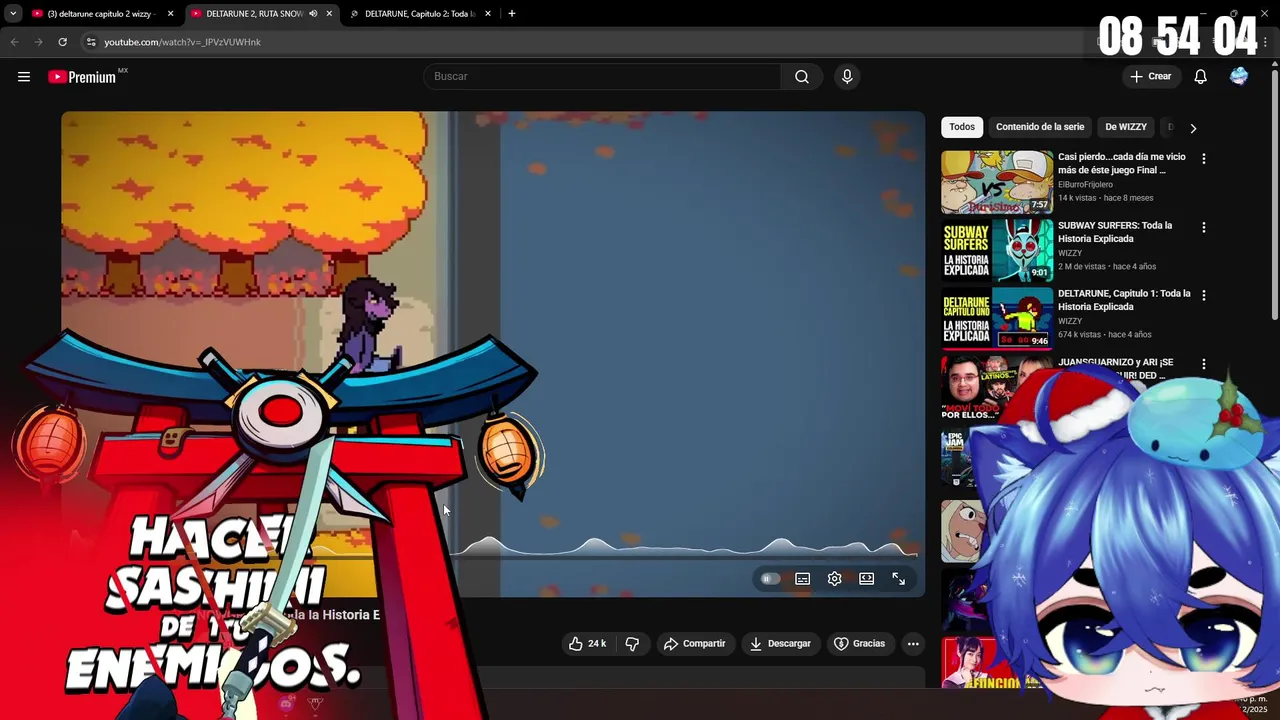
Task: Click the search magnifier button
Action: coord(802,76)
